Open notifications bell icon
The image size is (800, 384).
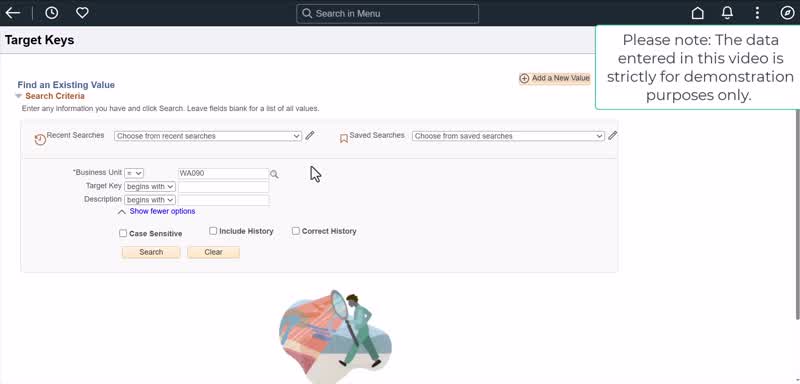click(727, 13)
